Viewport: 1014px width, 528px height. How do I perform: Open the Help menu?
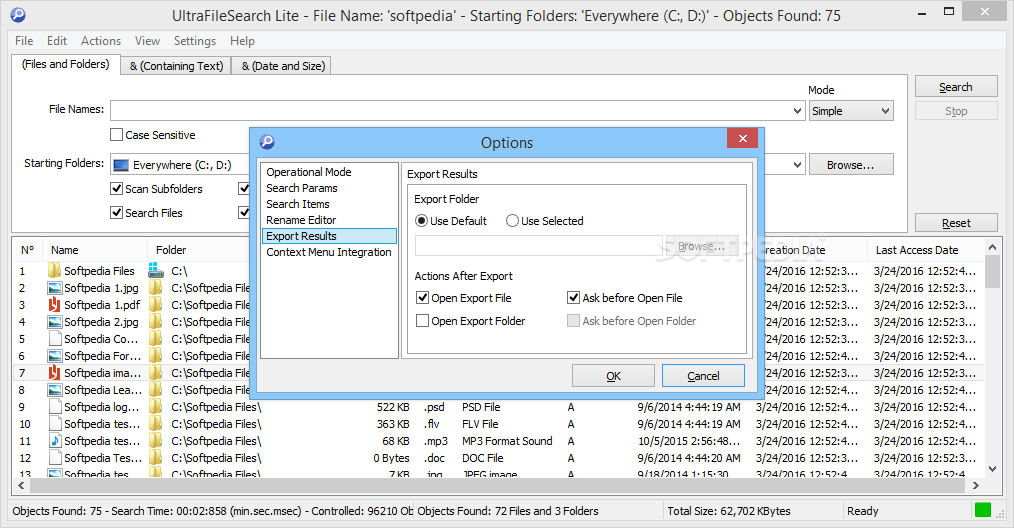click(x=243, y=41)
